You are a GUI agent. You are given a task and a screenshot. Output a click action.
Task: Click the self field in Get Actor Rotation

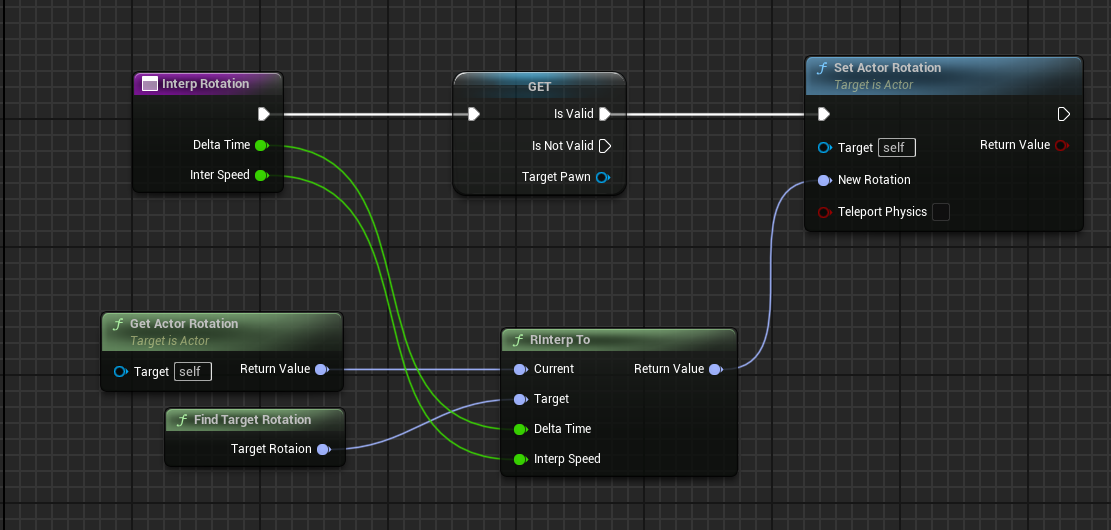192,372
